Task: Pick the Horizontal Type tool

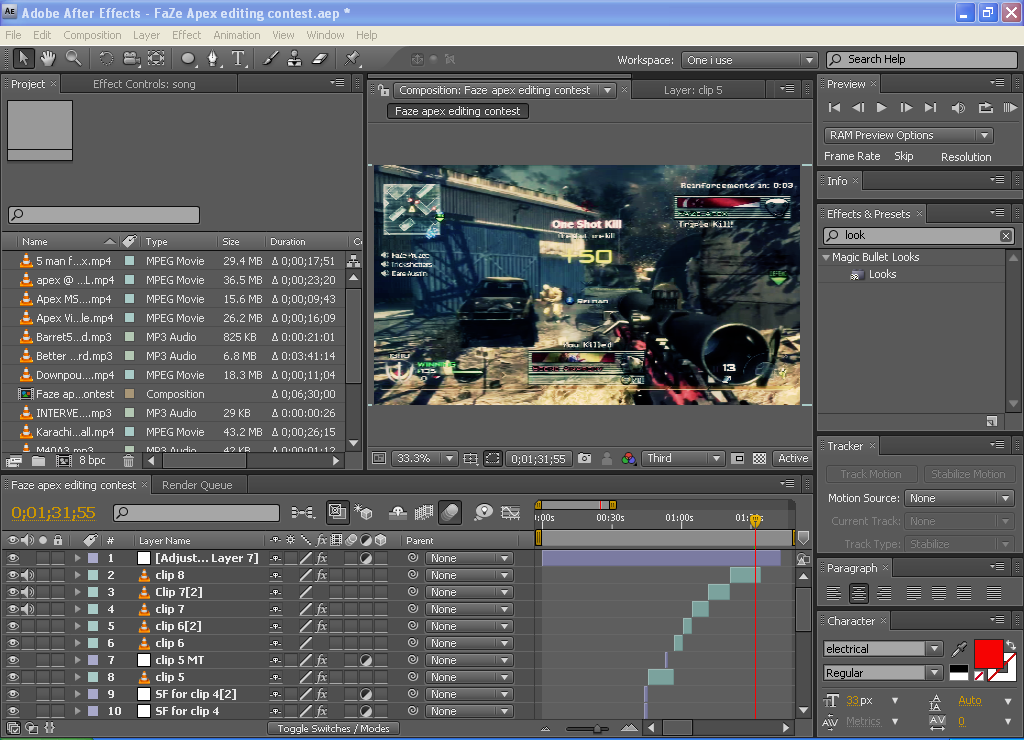Action: pos(239,59)
